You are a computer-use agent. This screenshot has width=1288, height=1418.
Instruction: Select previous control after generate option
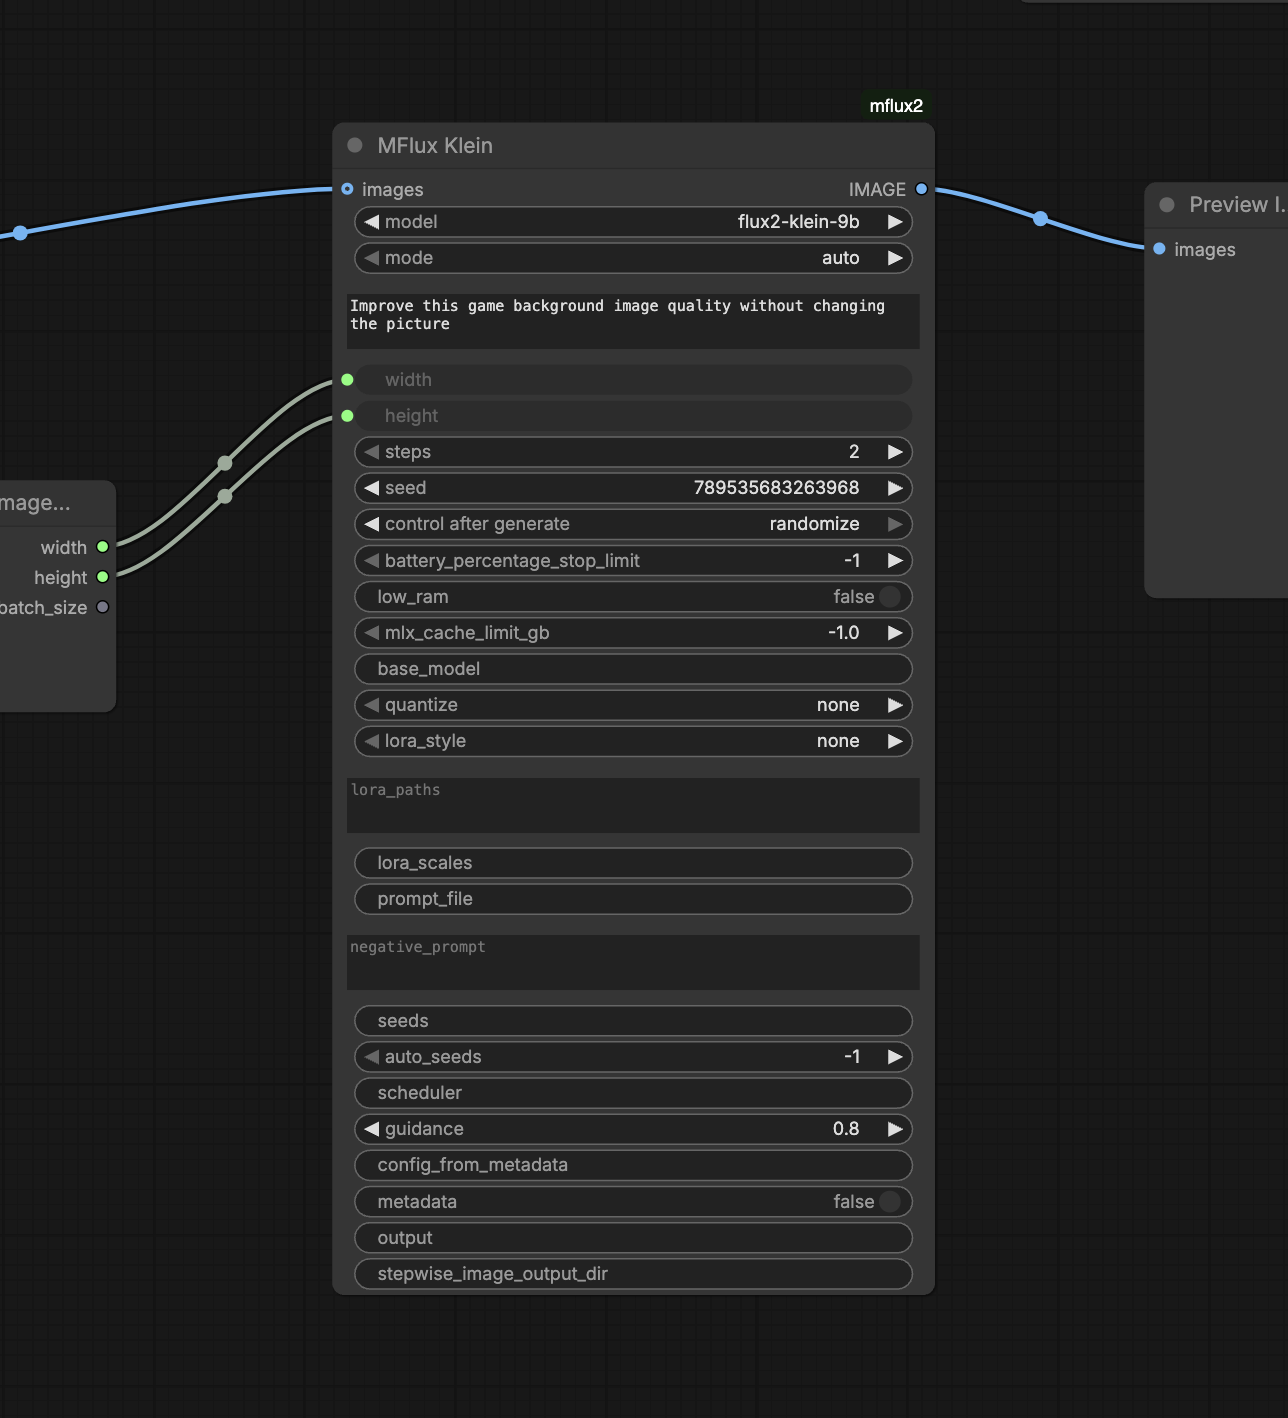click(x=372, y=524)
